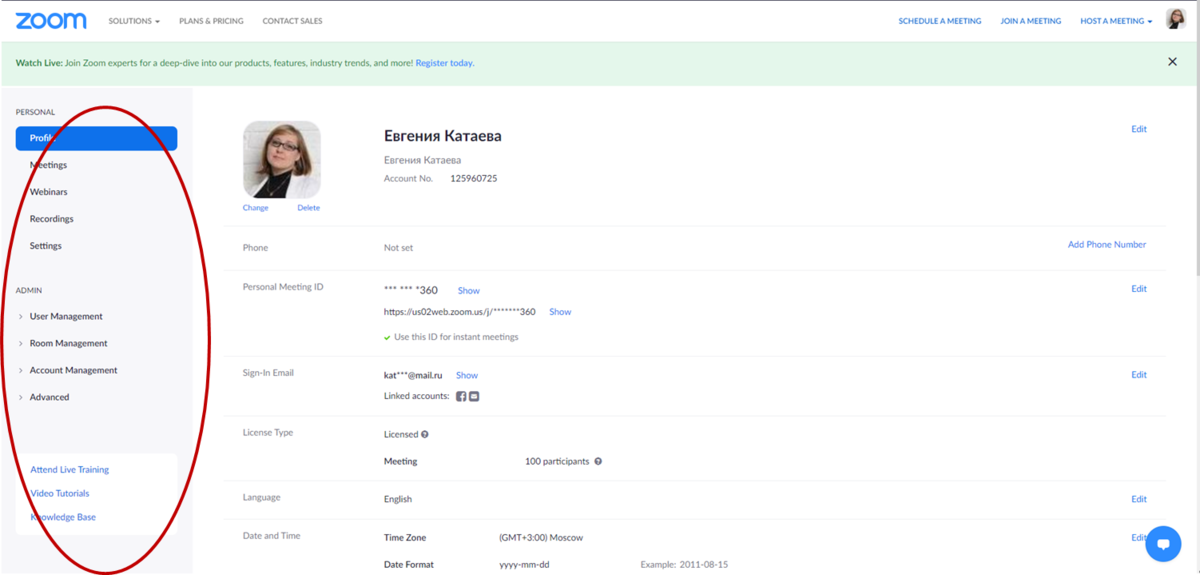1200x575 pixels.
Task: Click the phone 'Not set' text
Action: [398, 248]
